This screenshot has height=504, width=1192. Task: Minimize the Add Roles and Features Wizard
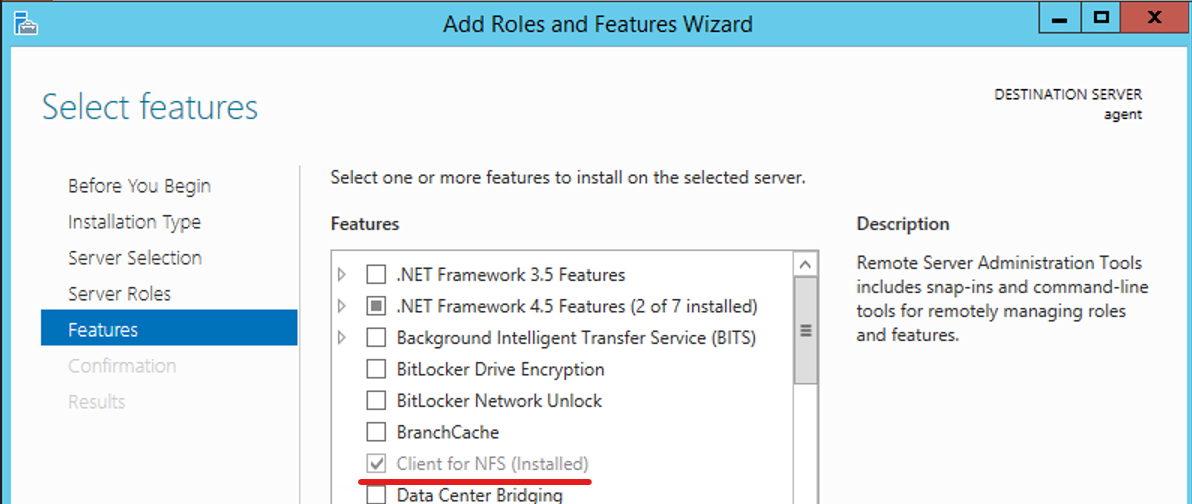1062,19
